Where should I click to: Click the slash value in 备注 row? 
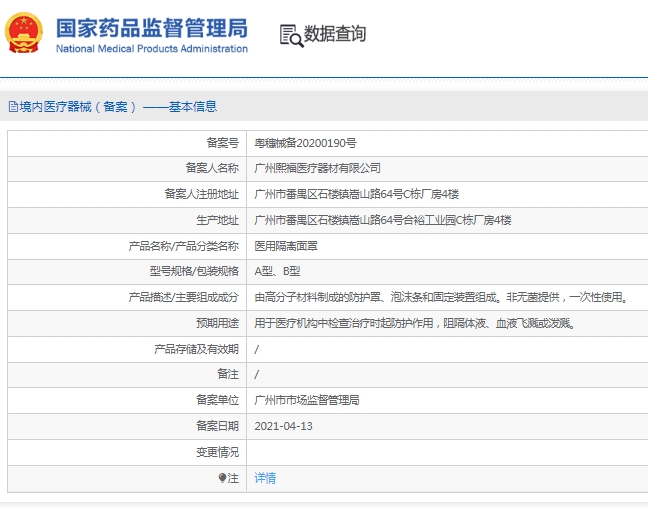point(257,374)
